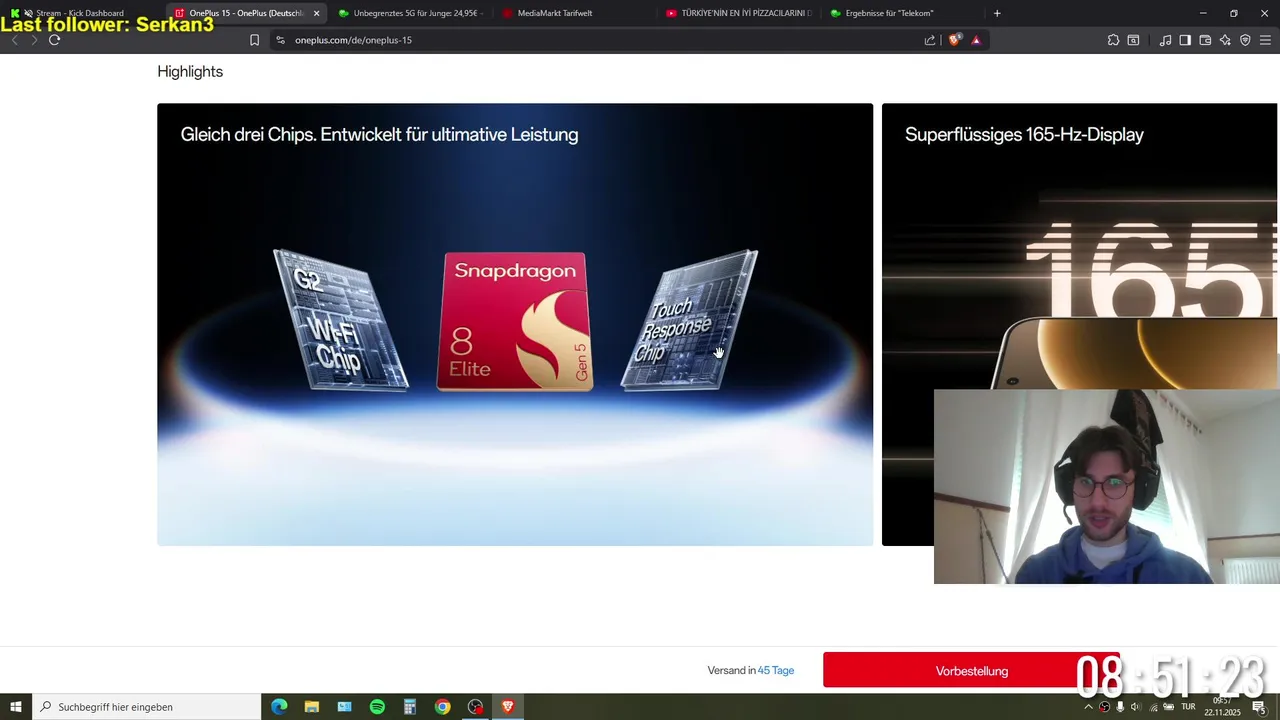Open the extensions puzzle icon
This screenshot has height=720, width=1280.
tap(1113, 40)
